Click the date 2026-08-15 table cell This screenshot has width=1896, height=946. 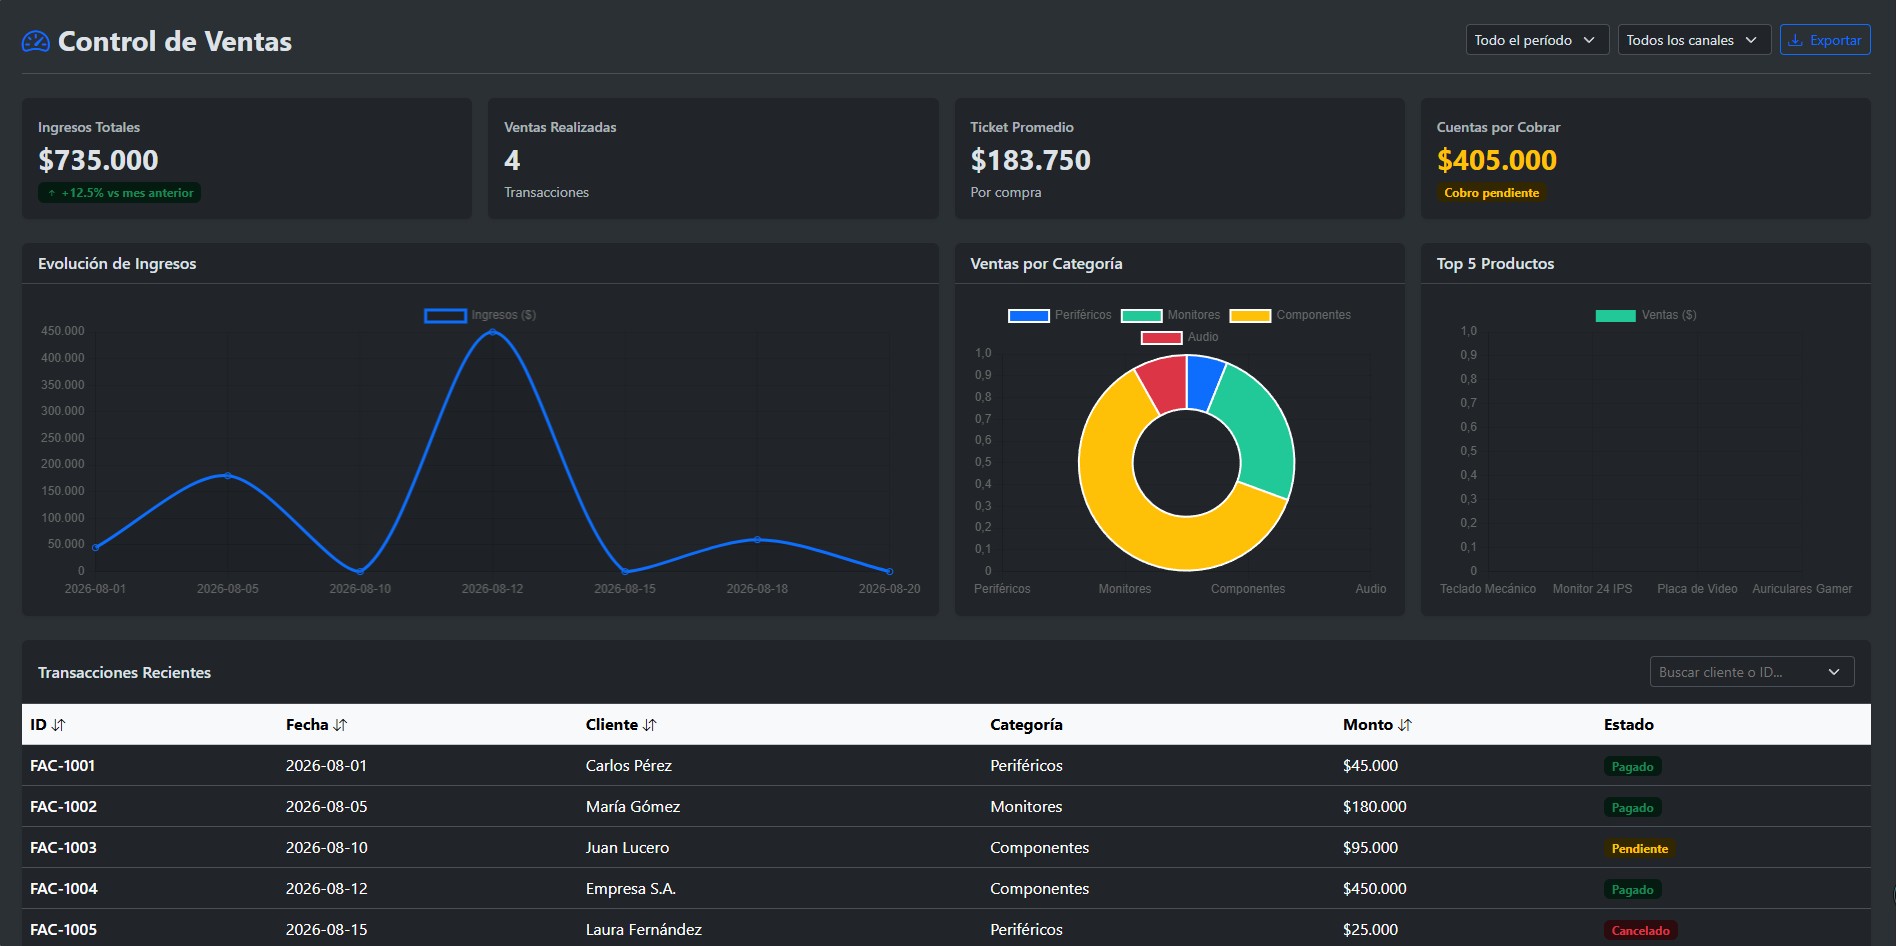(x=327, y=930)
